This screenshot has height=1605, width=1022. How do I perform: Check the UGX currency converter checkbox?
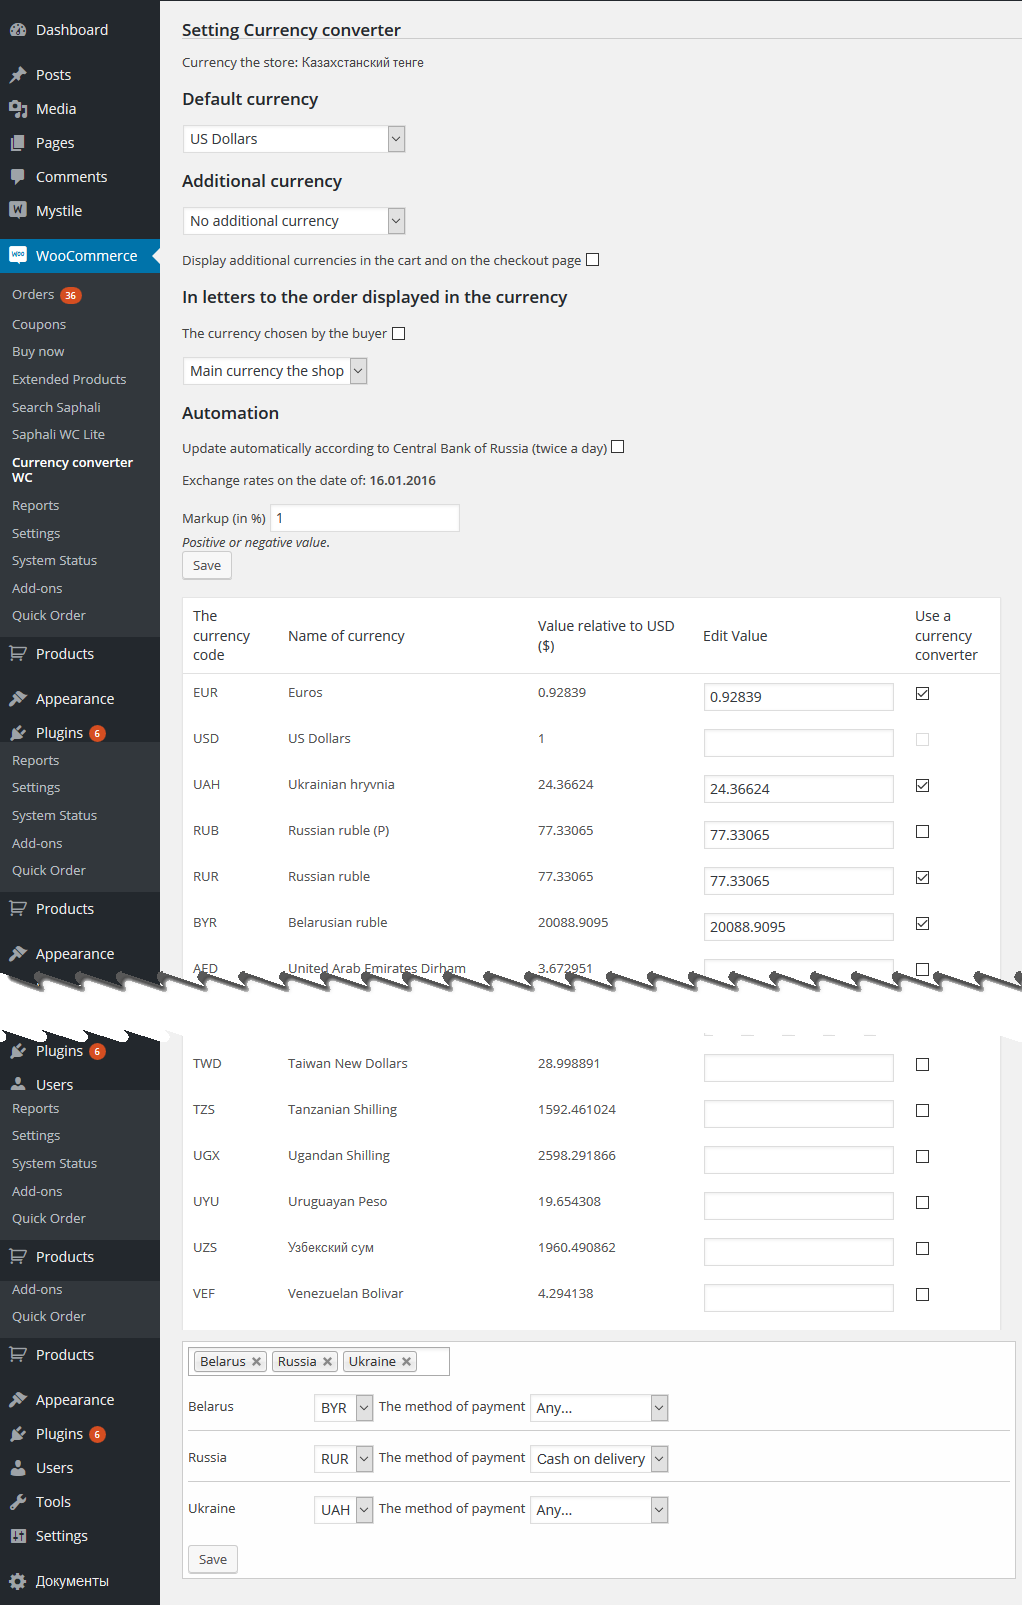click(x=923, y=1157)
